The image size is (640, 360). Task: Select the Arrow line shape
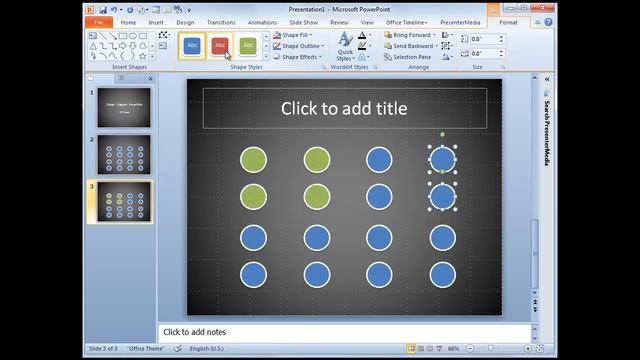(113, 36)
